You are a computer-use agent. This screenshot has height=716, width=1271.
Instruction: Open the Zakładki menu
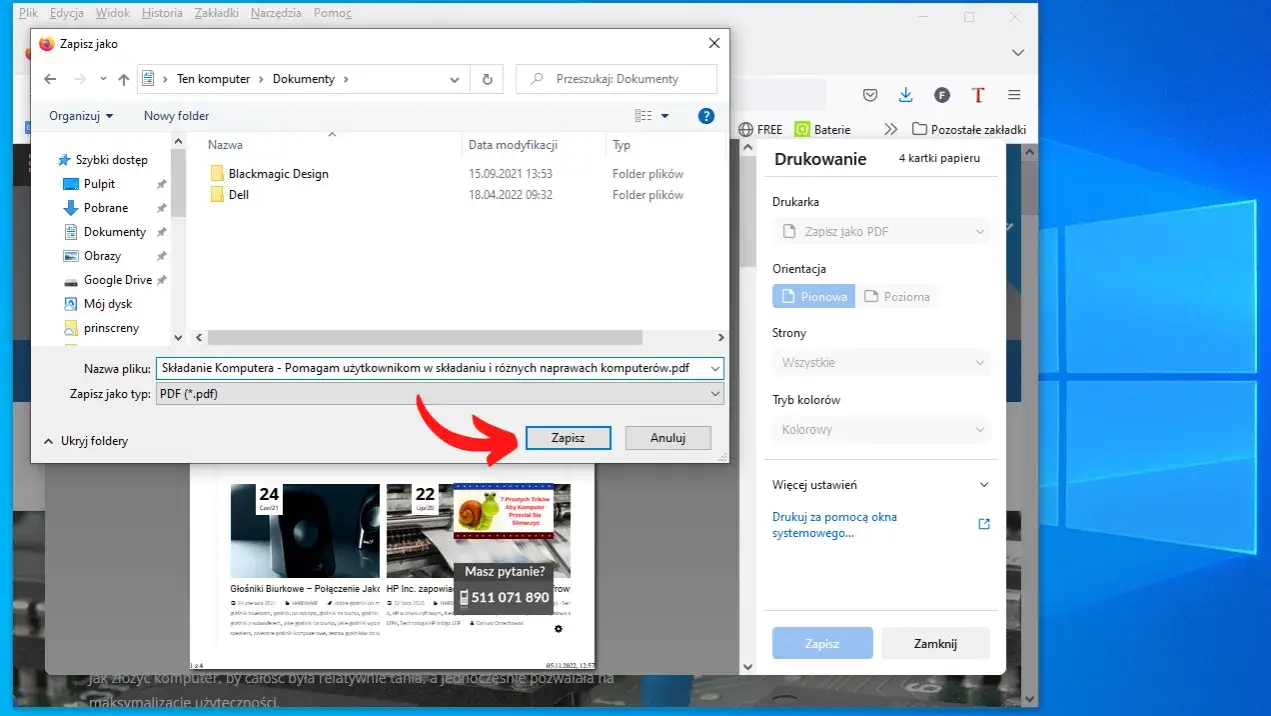(x=216, y=13)
